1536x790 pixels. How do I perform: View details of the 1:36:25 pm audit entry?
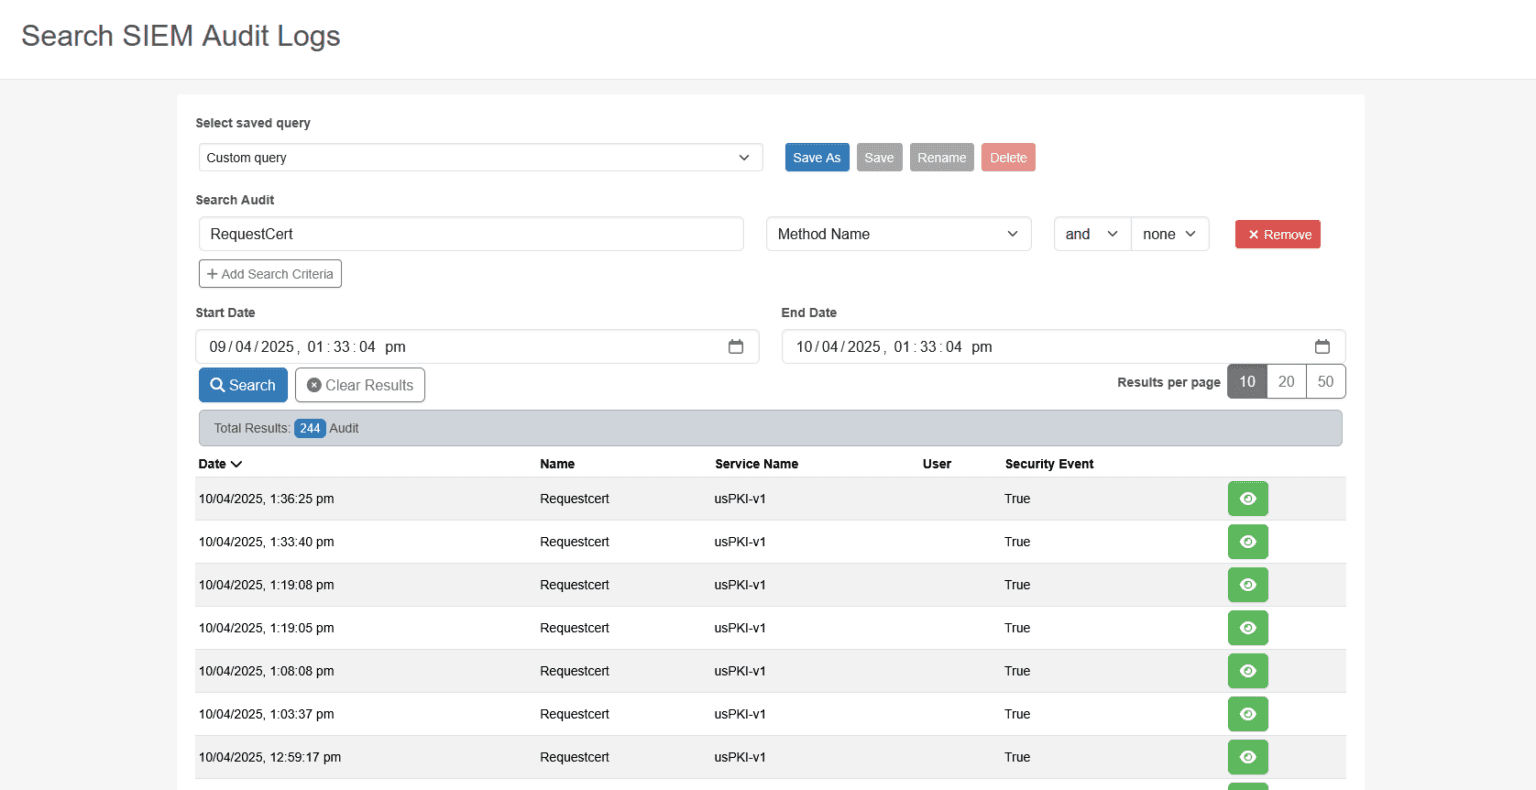pos(1247,499)
